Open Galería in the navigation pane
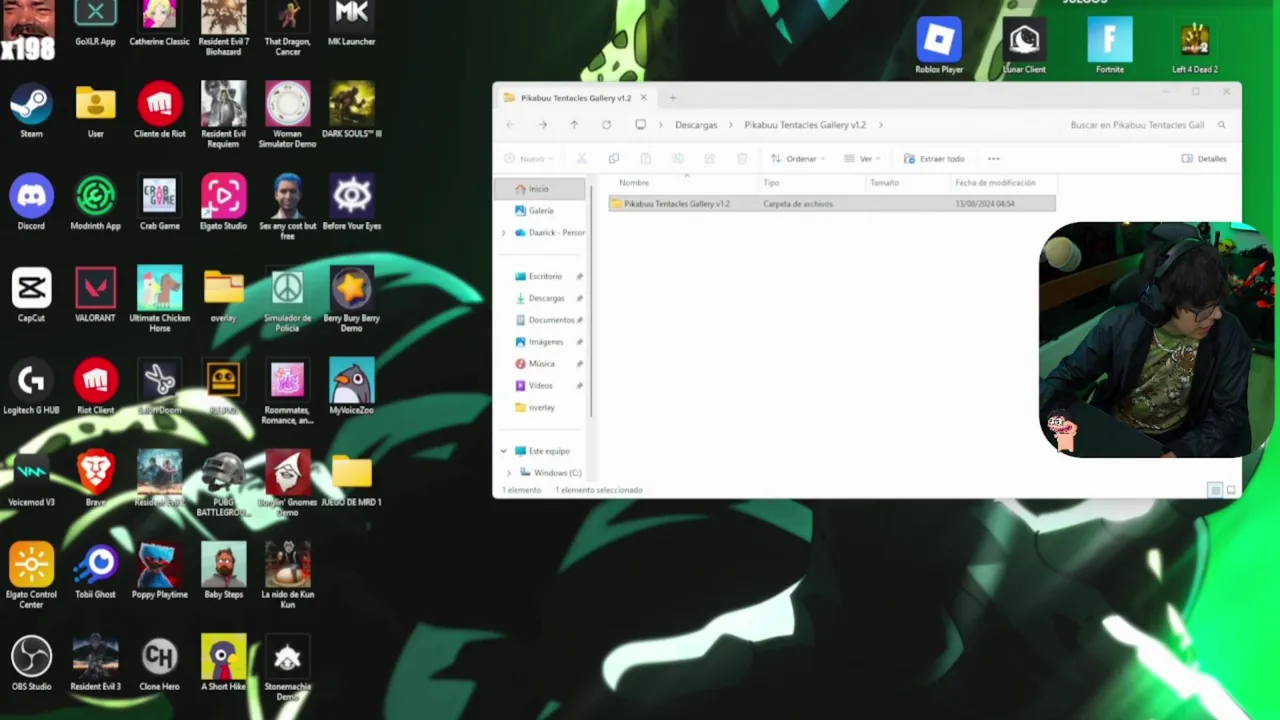This screenshot has width=1280, height=720. pyautogui.click(x=540, y=211)
